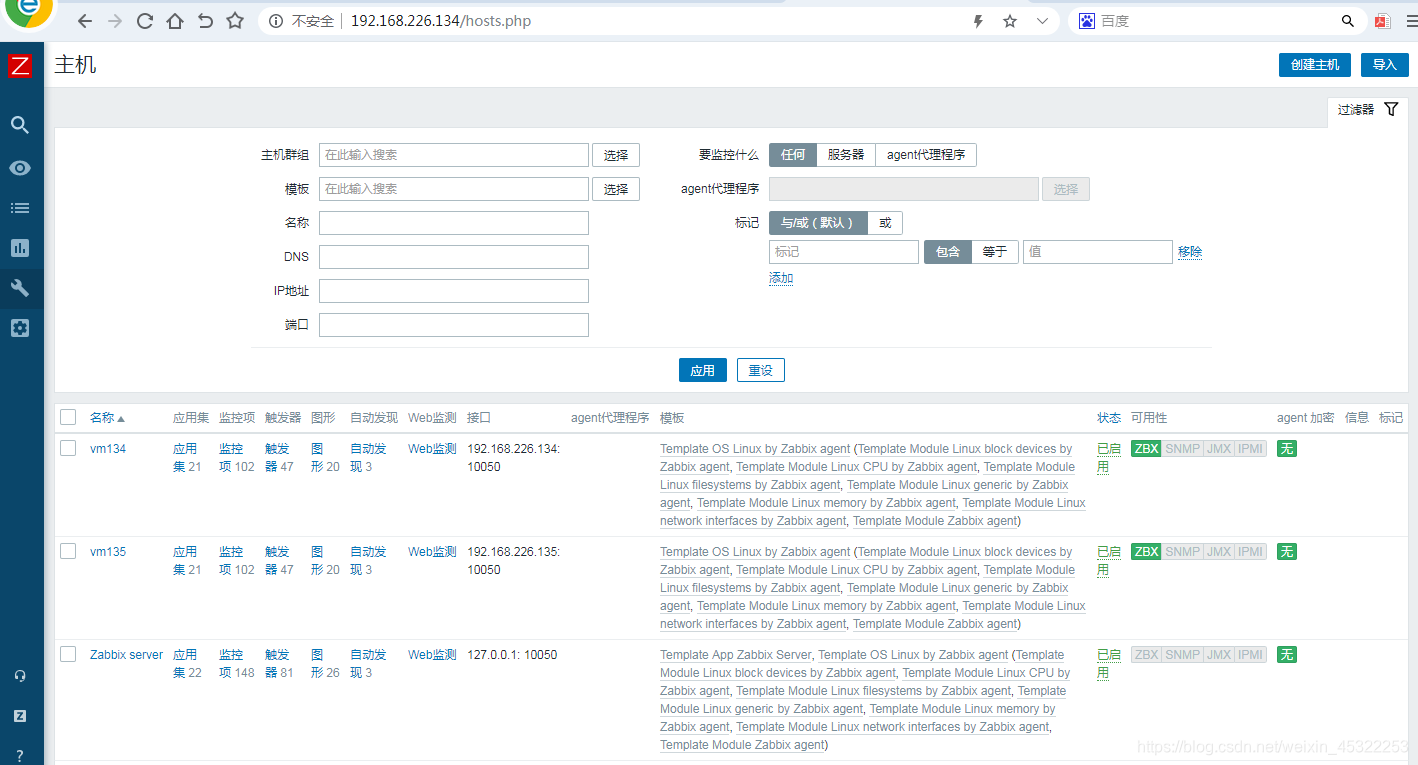Click the browser forward arrow
Image resolution: width=1418 pixels, height=765 pixels.
pyautogui.click(x=115, y=21)
